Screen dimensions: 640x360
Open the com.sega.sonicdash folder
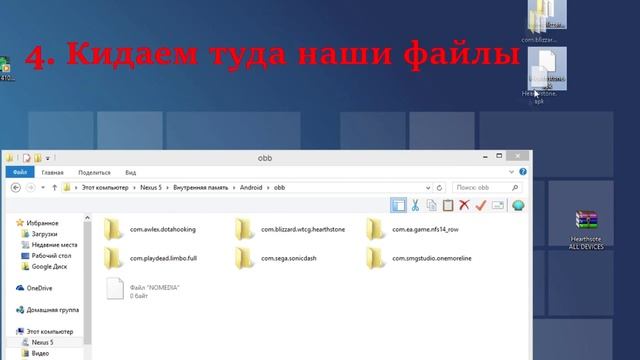[276, 258]
